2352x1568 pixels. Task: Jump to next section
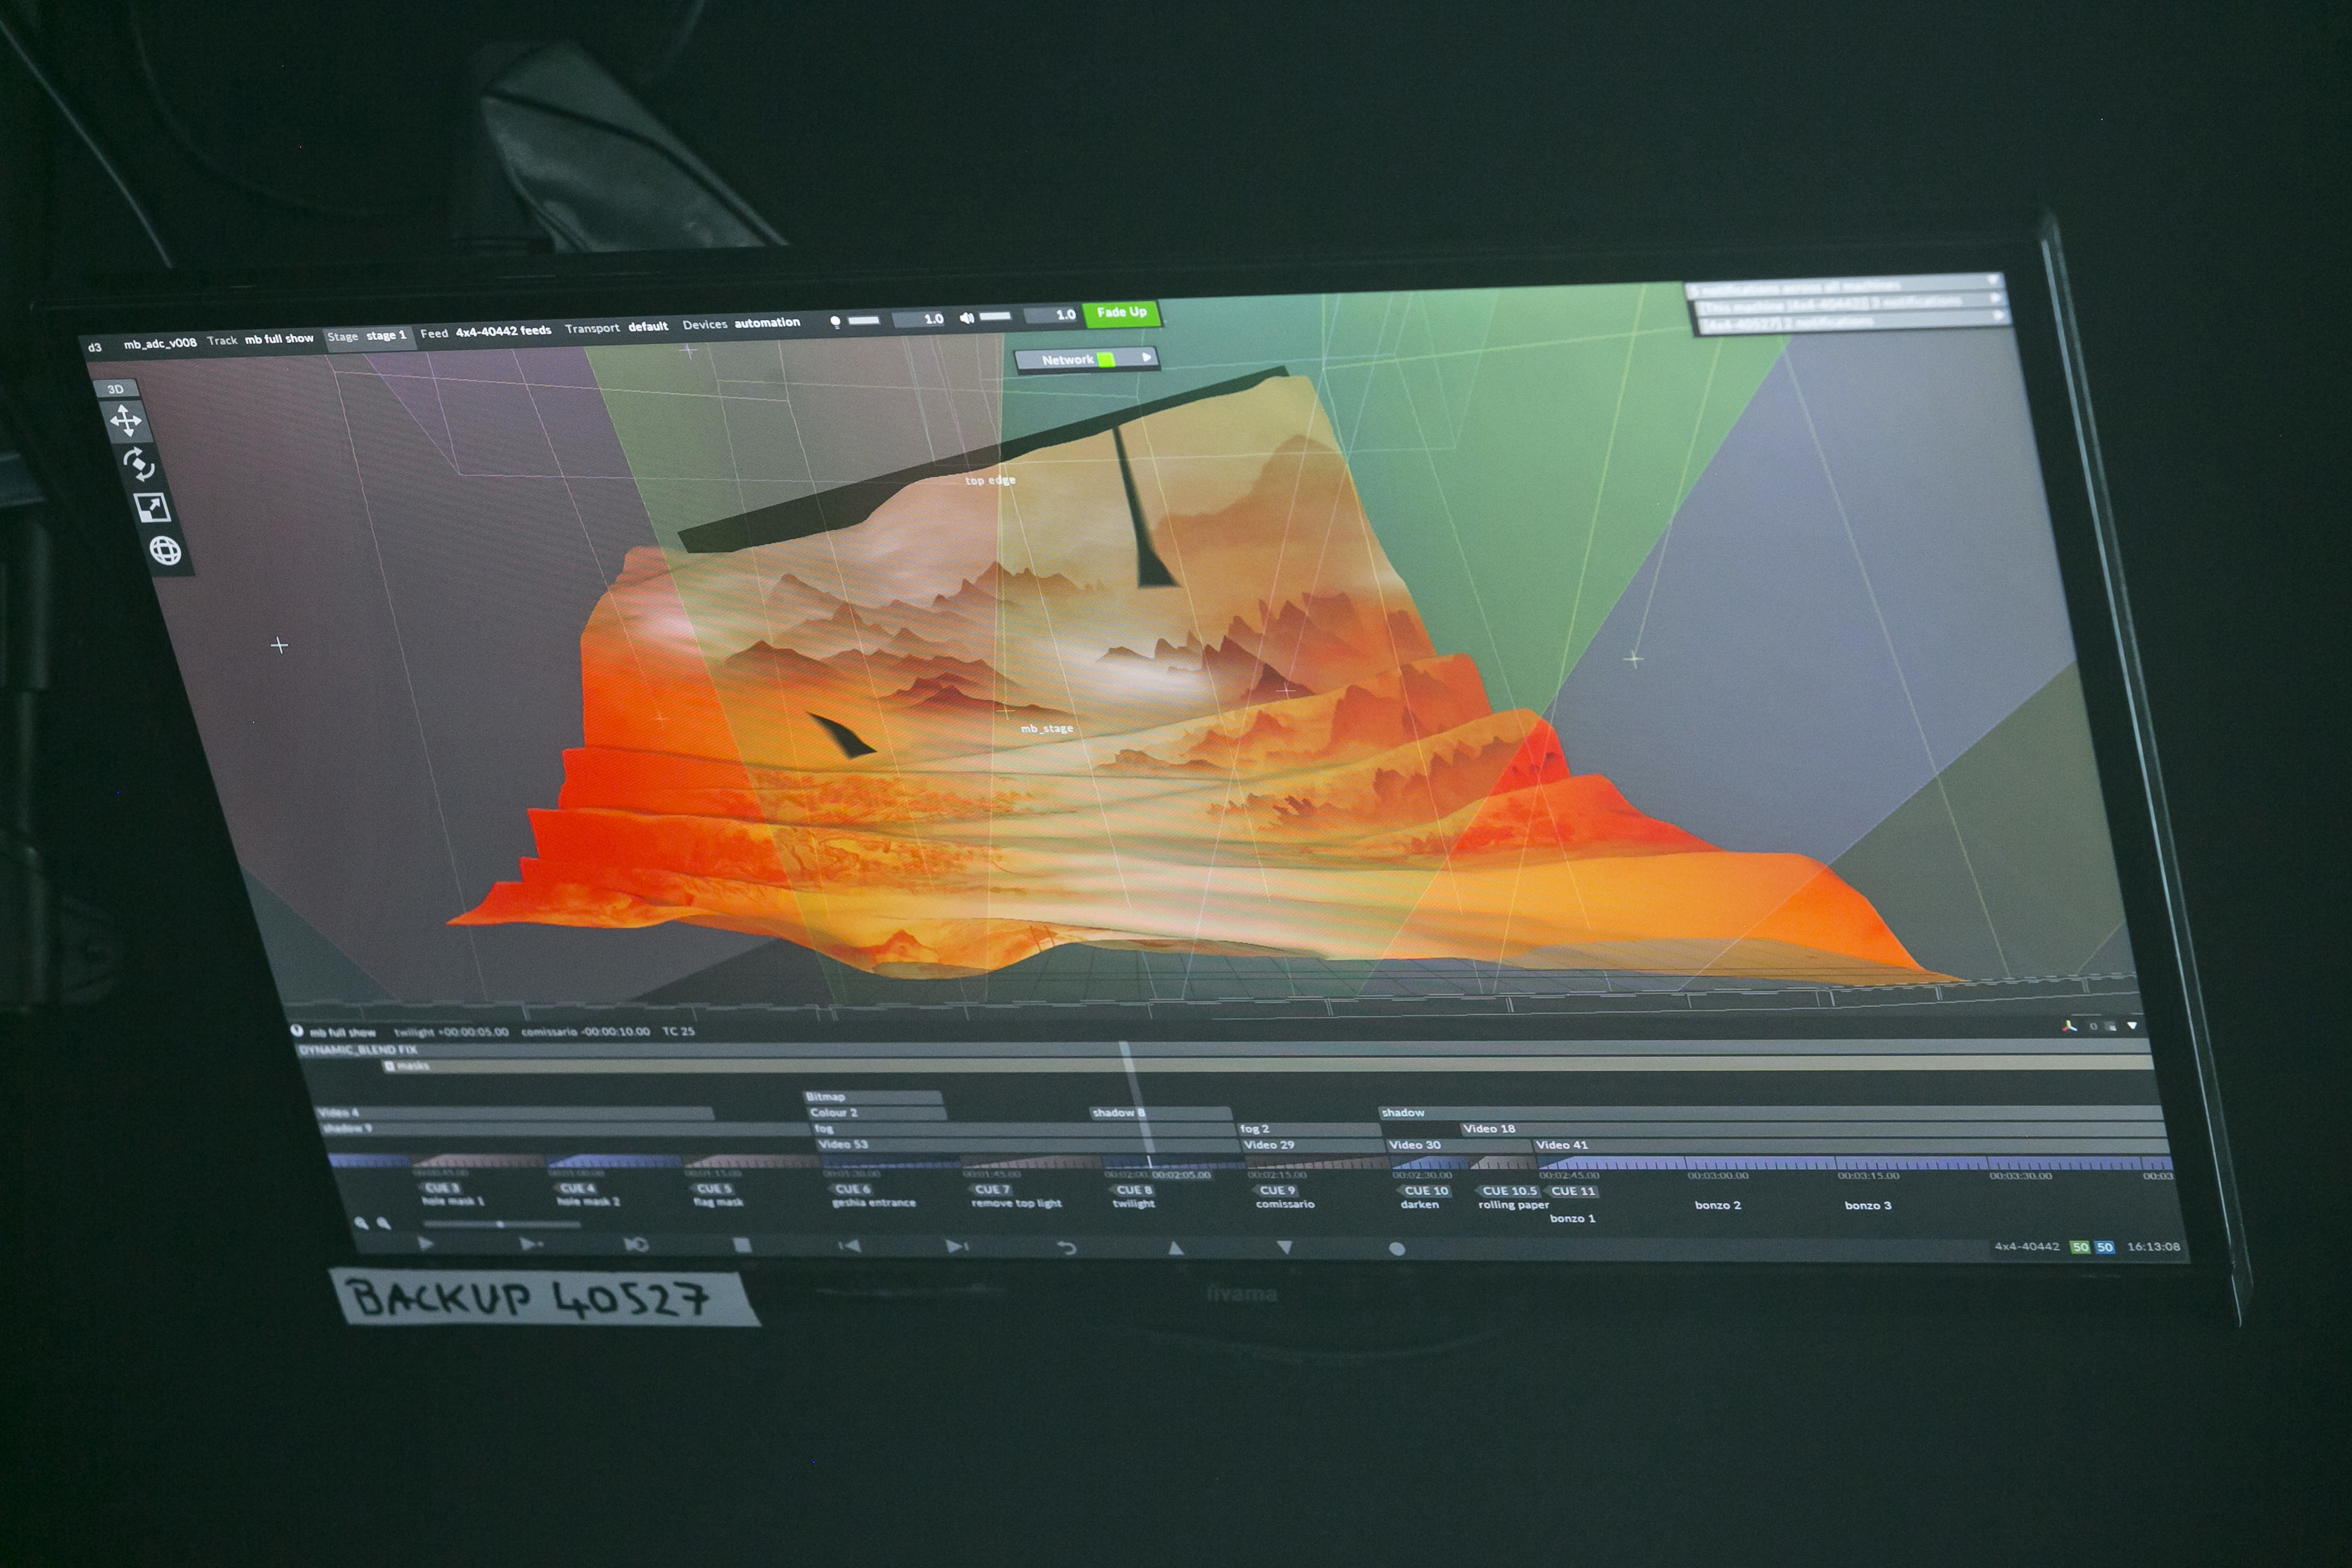pyautogui.click(x=957, y=1246)
